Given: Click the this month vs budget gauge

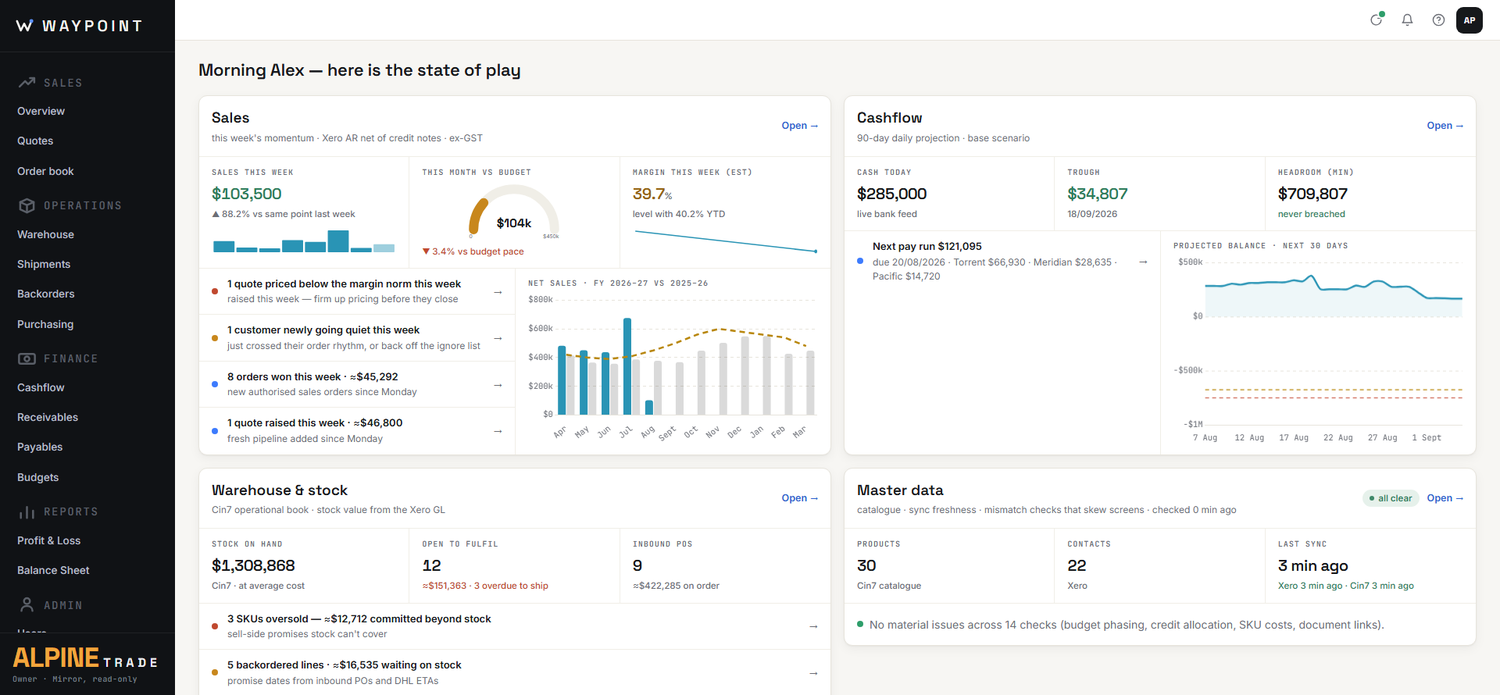Looking at the screenshot, I should point(514,214).
